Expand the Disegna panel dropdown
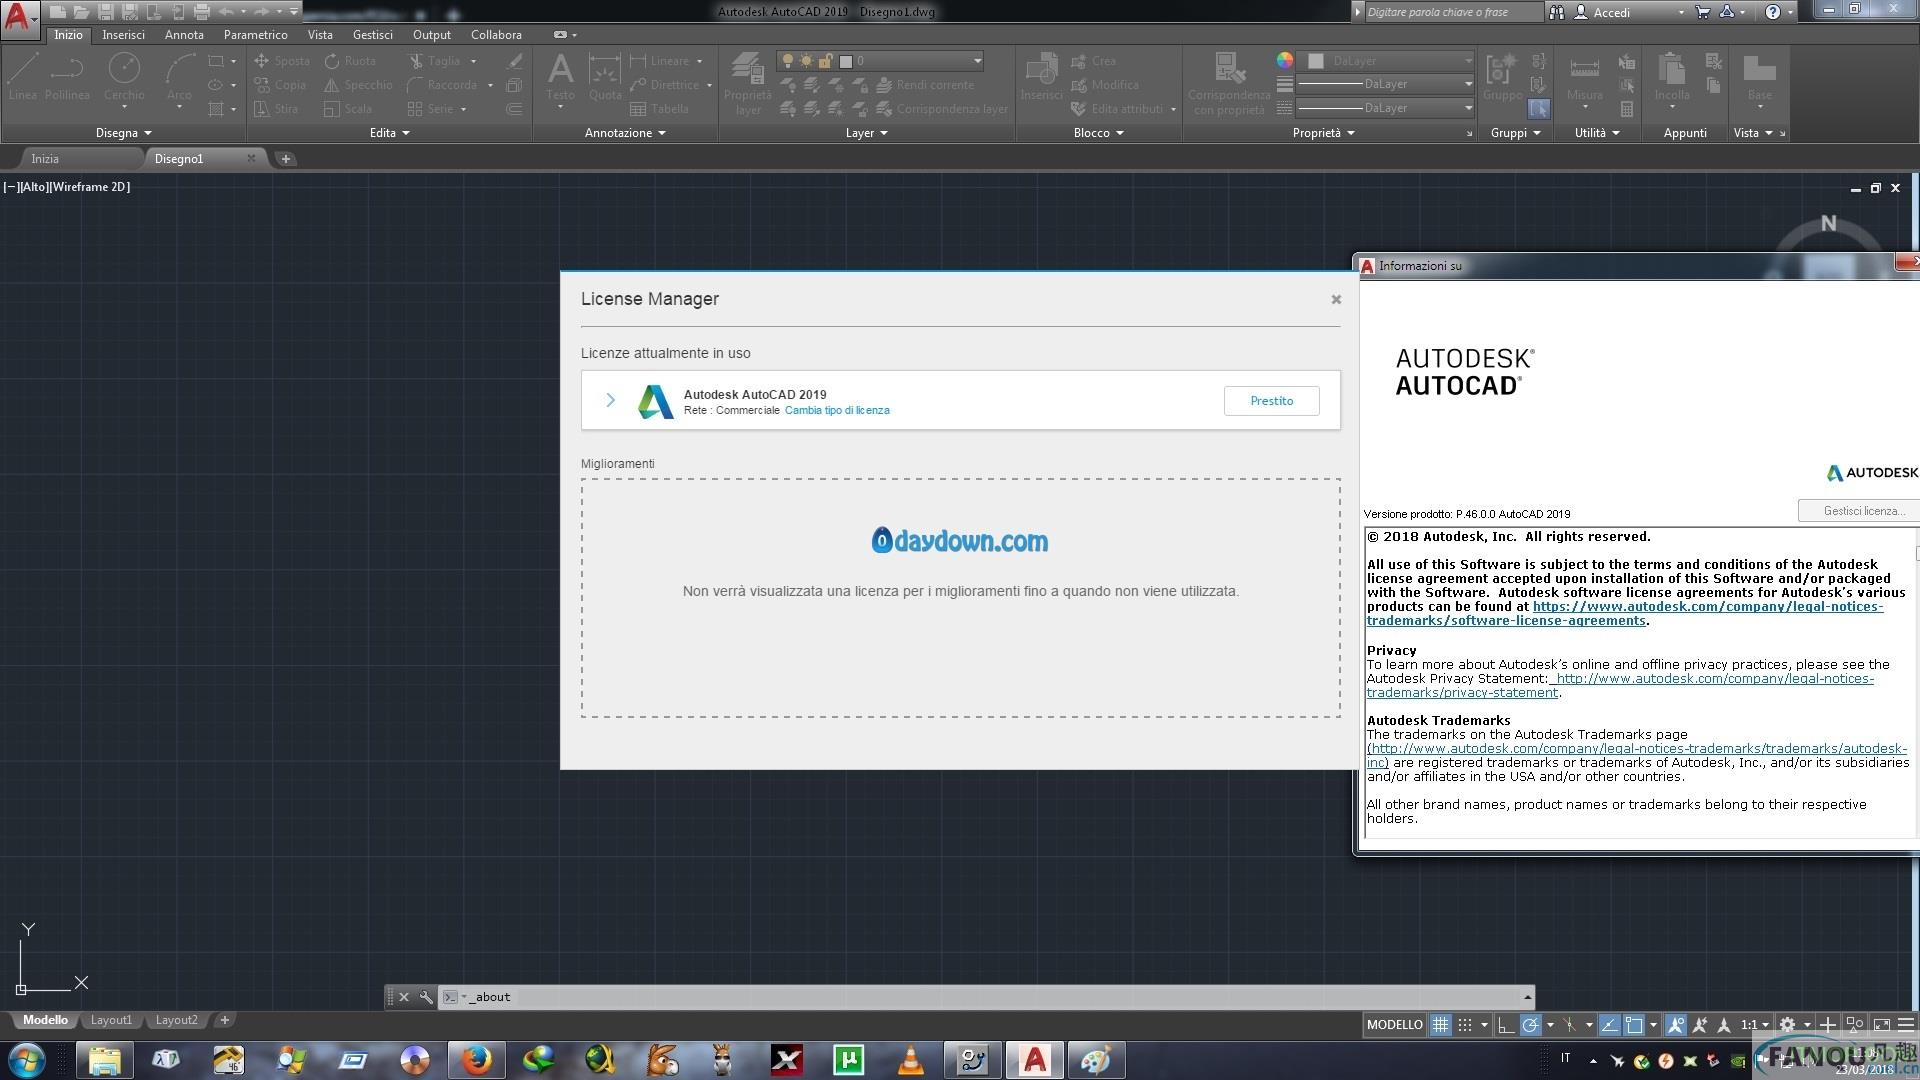This screenshot has height=1080, width=1920. tap(124, 133)
